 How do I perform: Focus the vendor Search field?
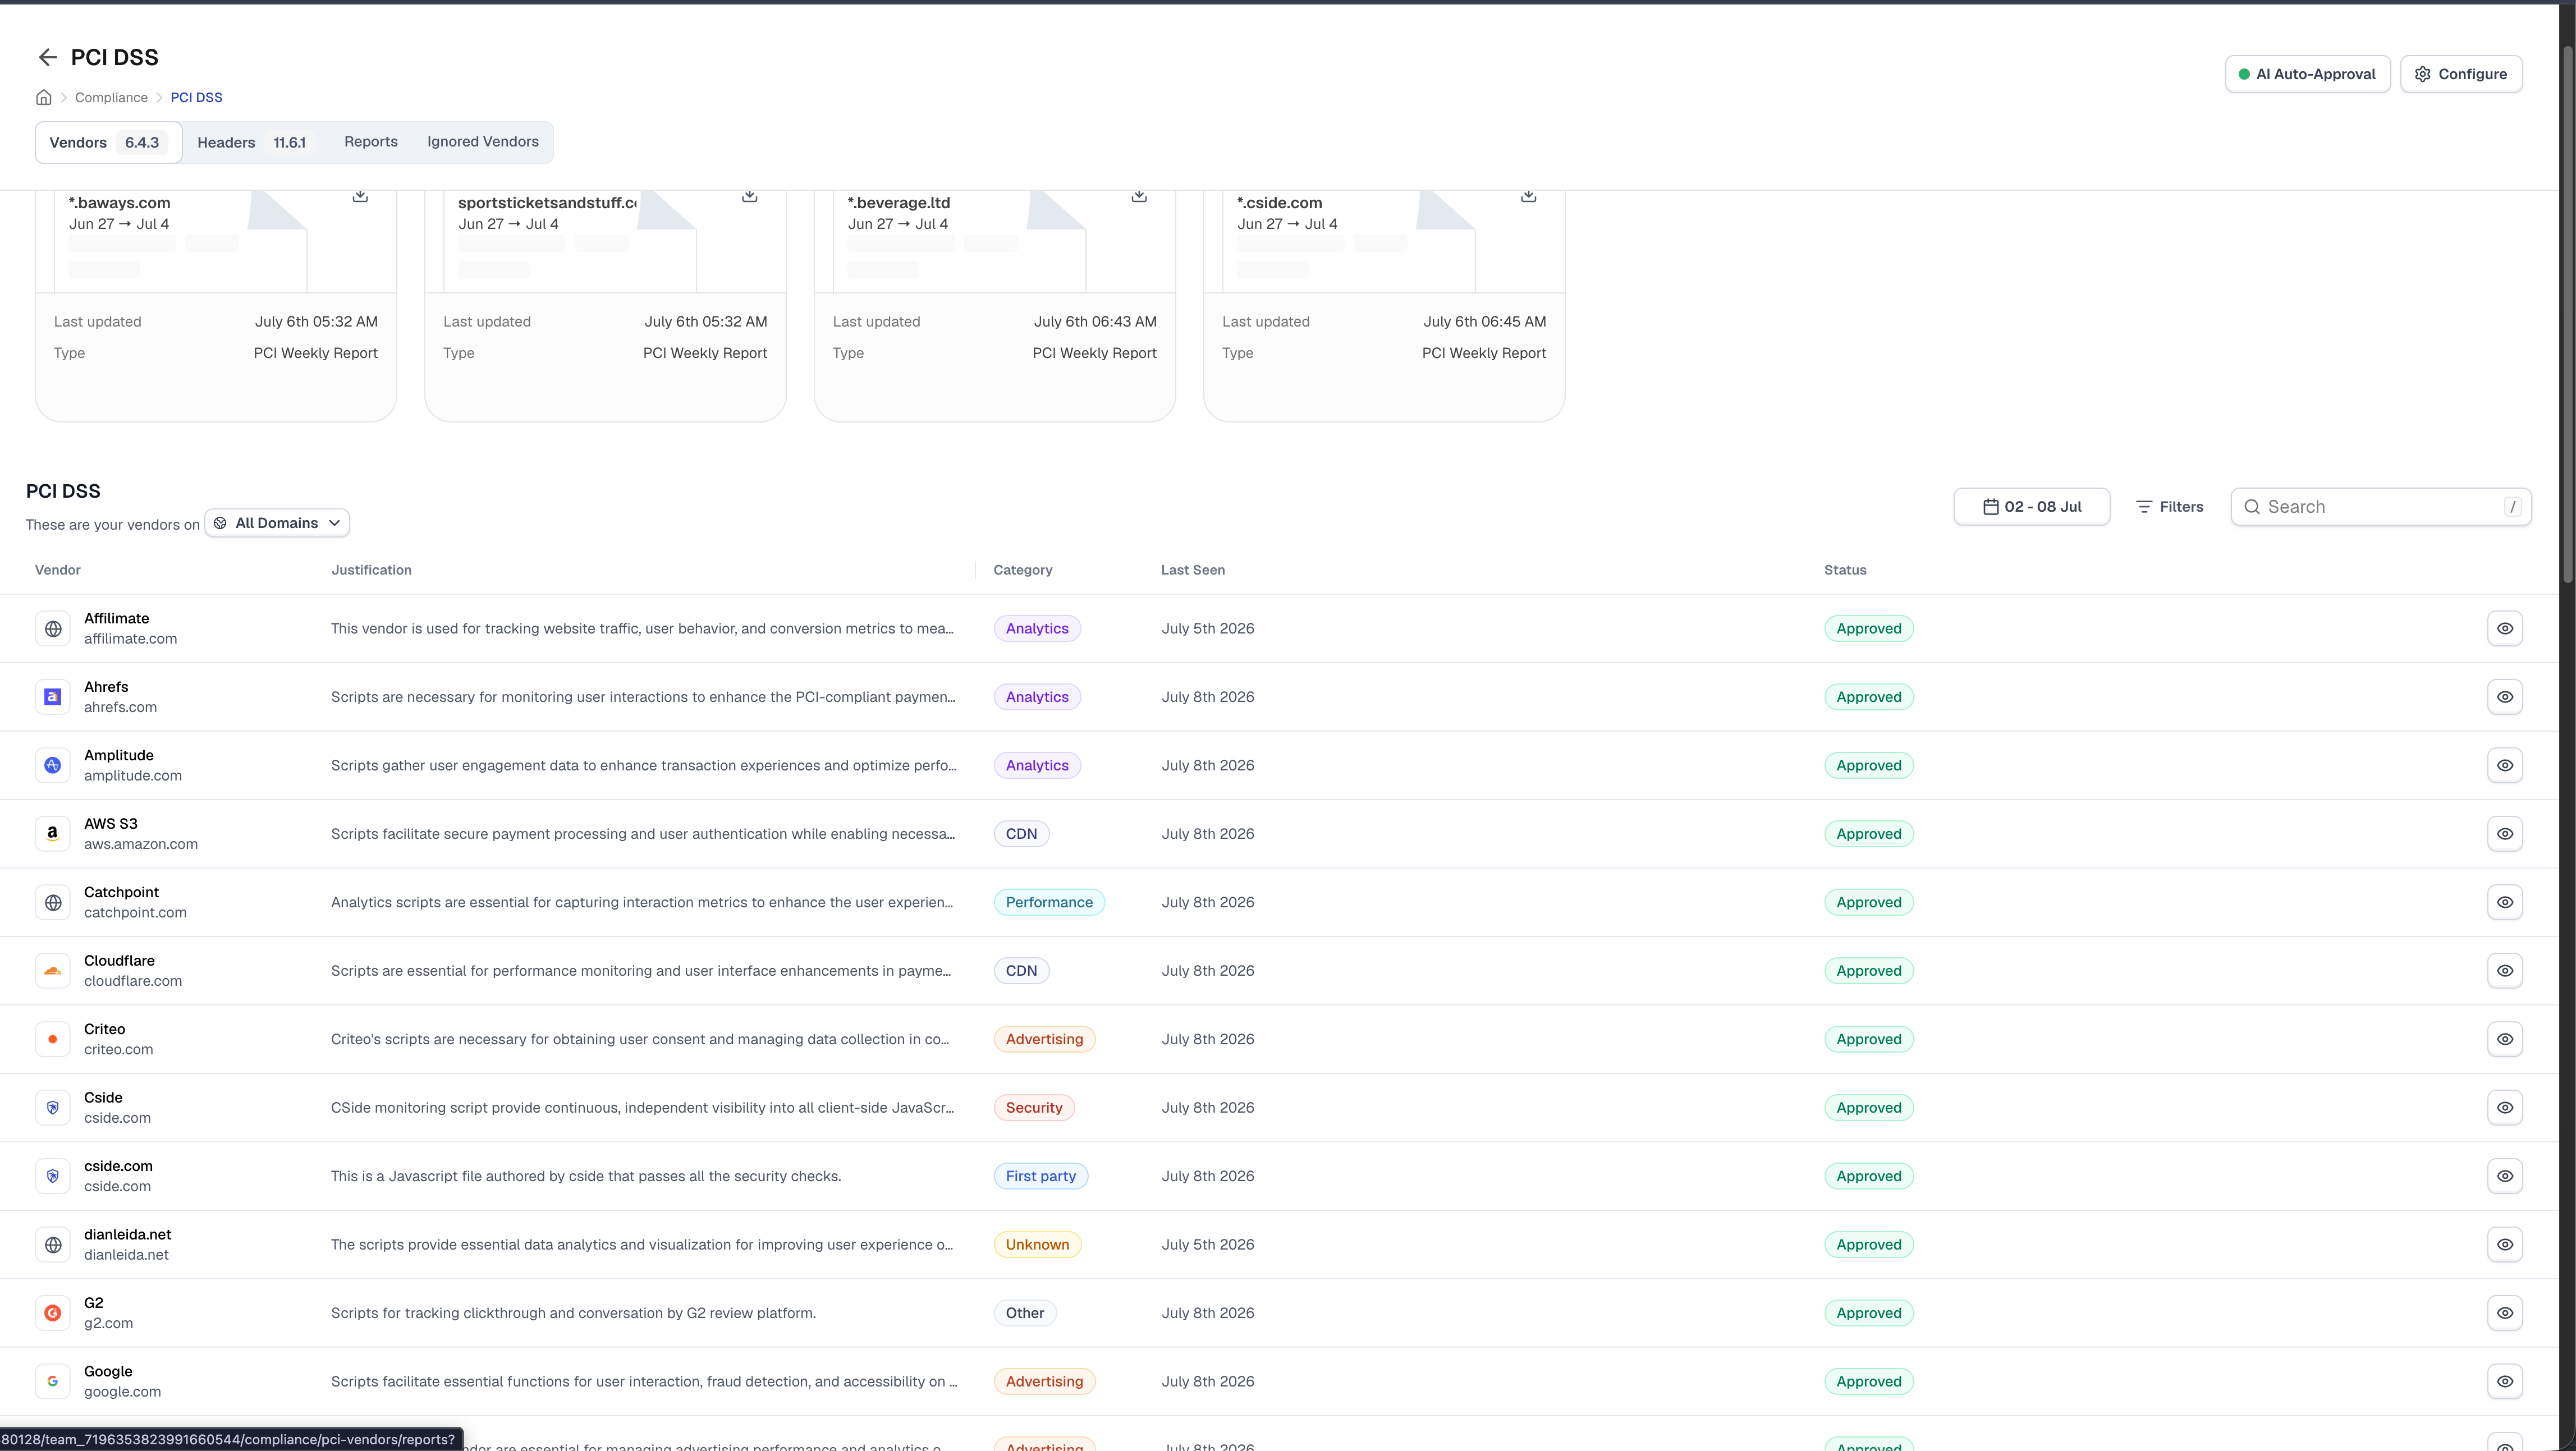[x=2380, y=507]
